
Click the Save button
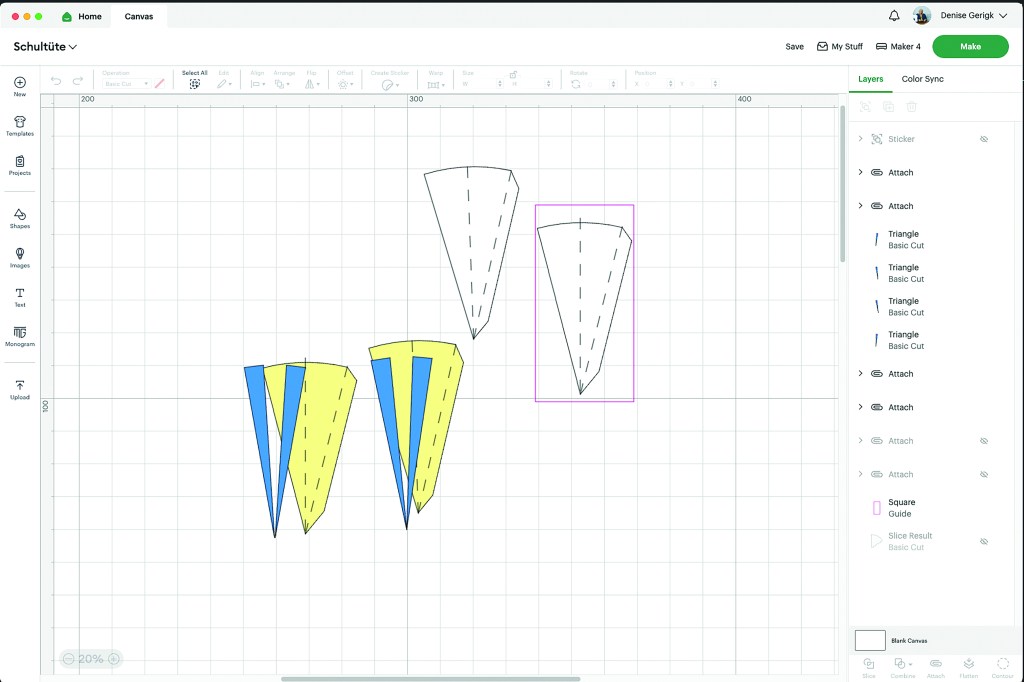(x=794, y=47)
